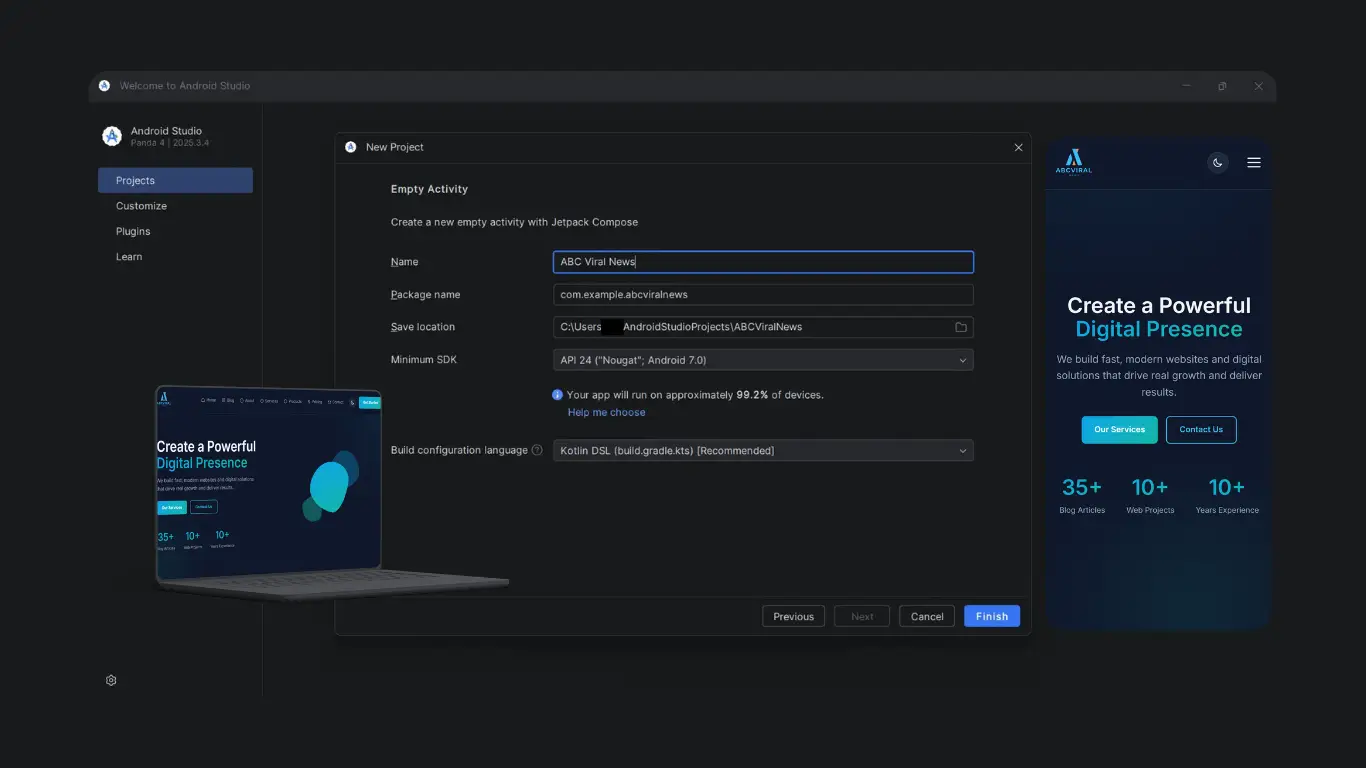Image resolution: width=1366 pixels, height=768 pixels.
Task: Click the Android Studio logo in the title bar
Action: tap(104, 86)
